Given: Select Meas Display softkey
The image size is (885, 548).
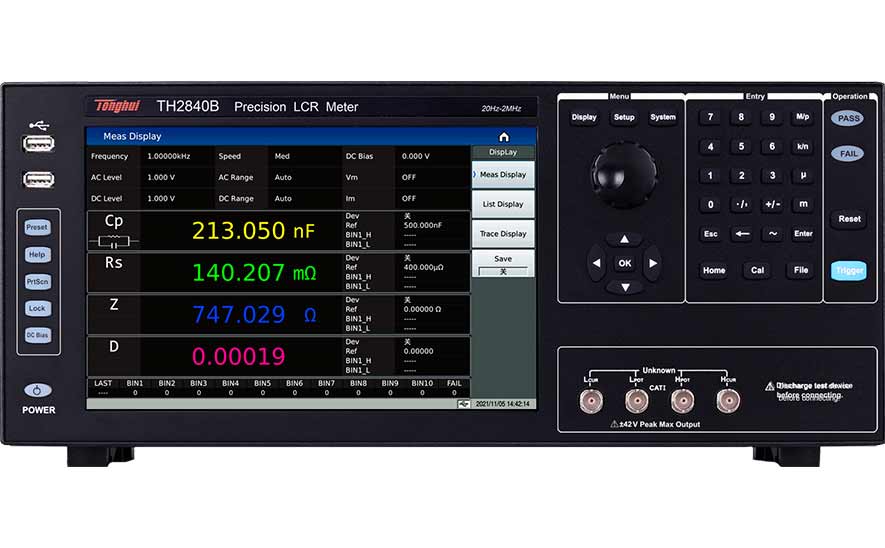Looking at the screenshot, I should 503,174.
